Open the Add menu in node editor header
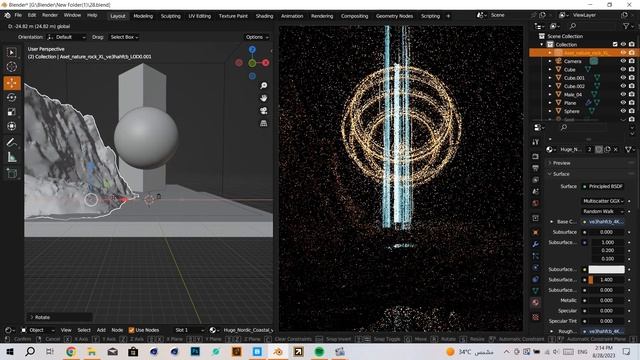 101,330
